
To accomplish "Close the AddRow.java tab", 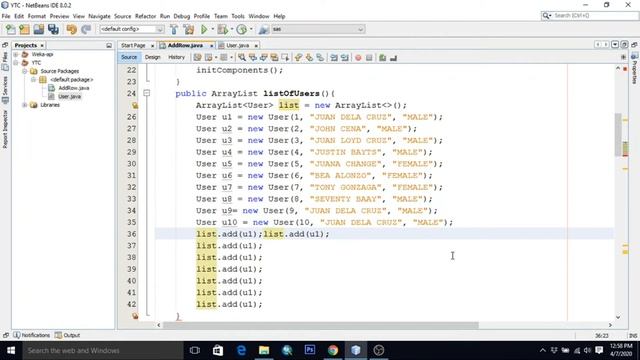I will tap(211, 46).
